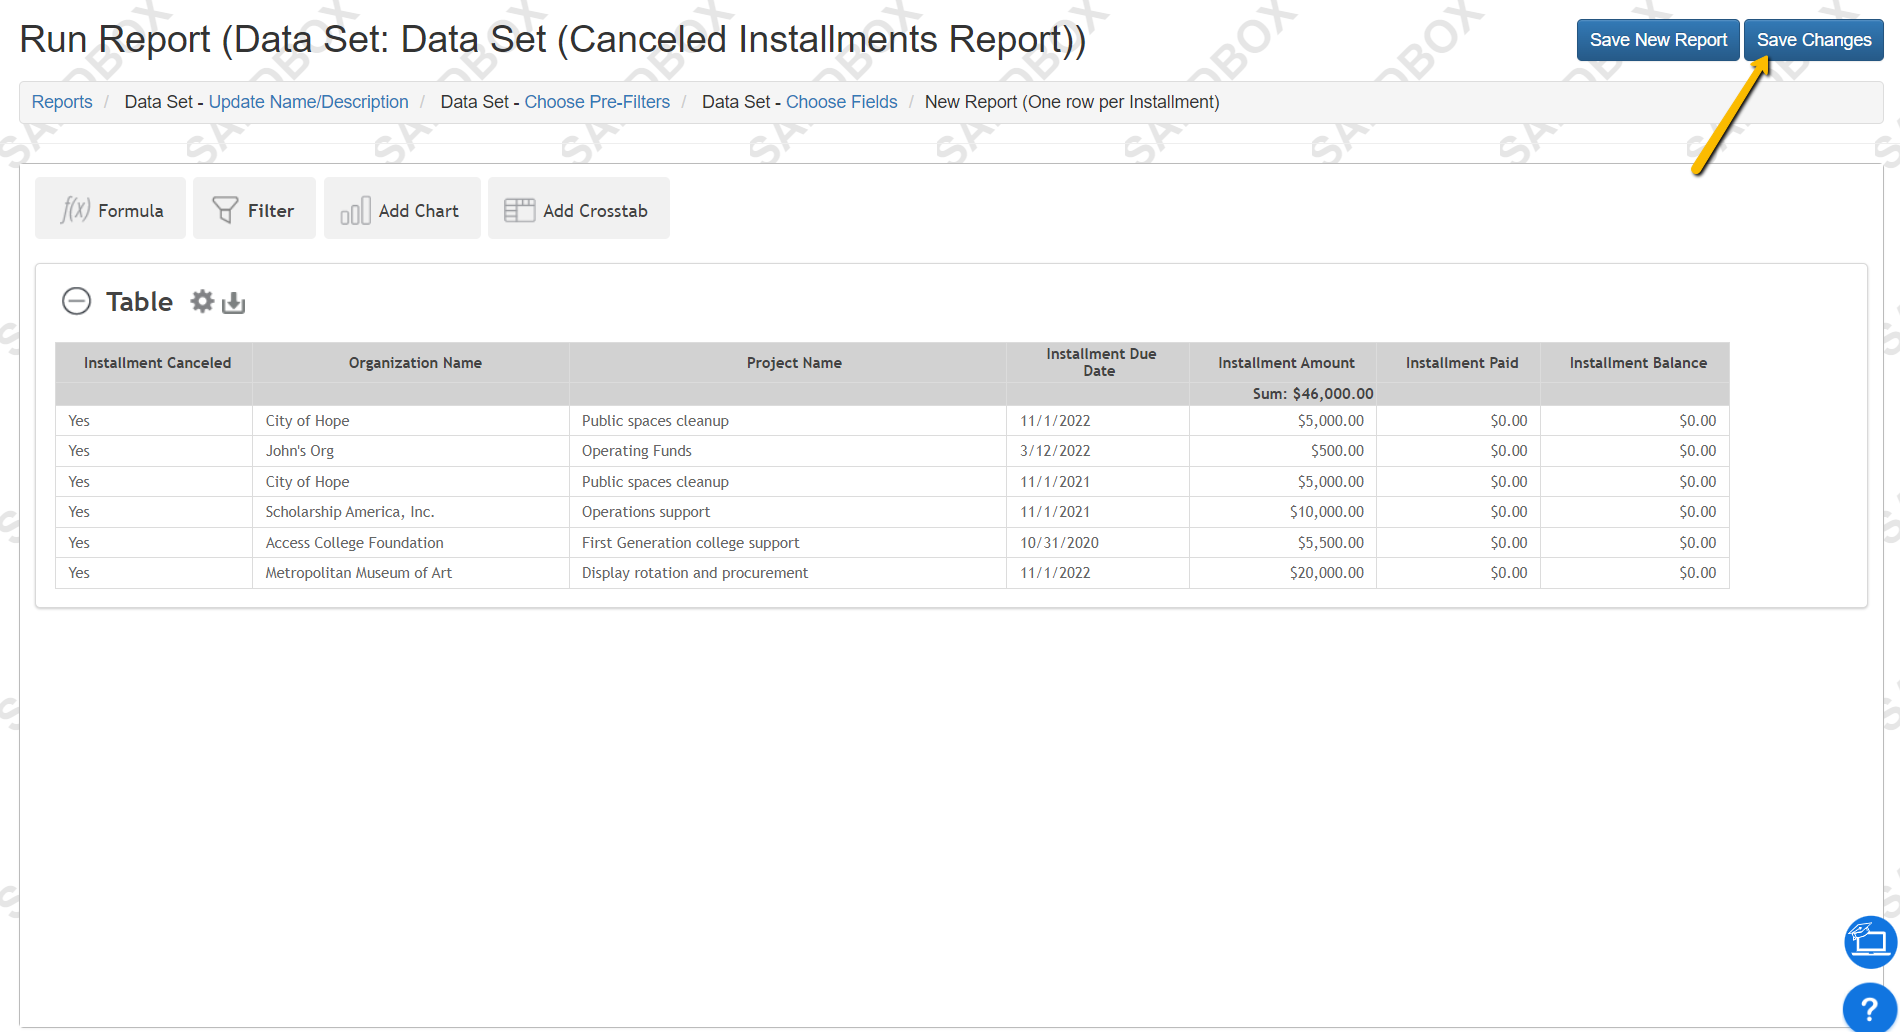Click the Installment Amount column header

(1283, 363)
